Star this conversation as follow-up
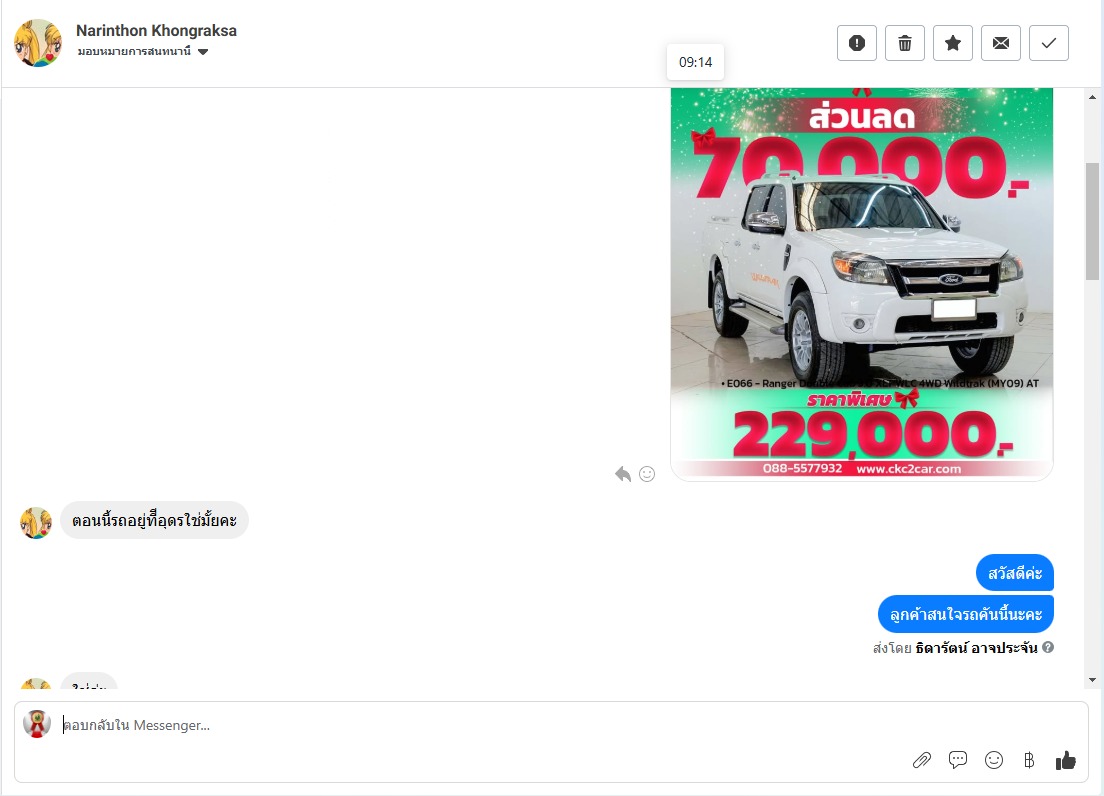 pos(953,43)
